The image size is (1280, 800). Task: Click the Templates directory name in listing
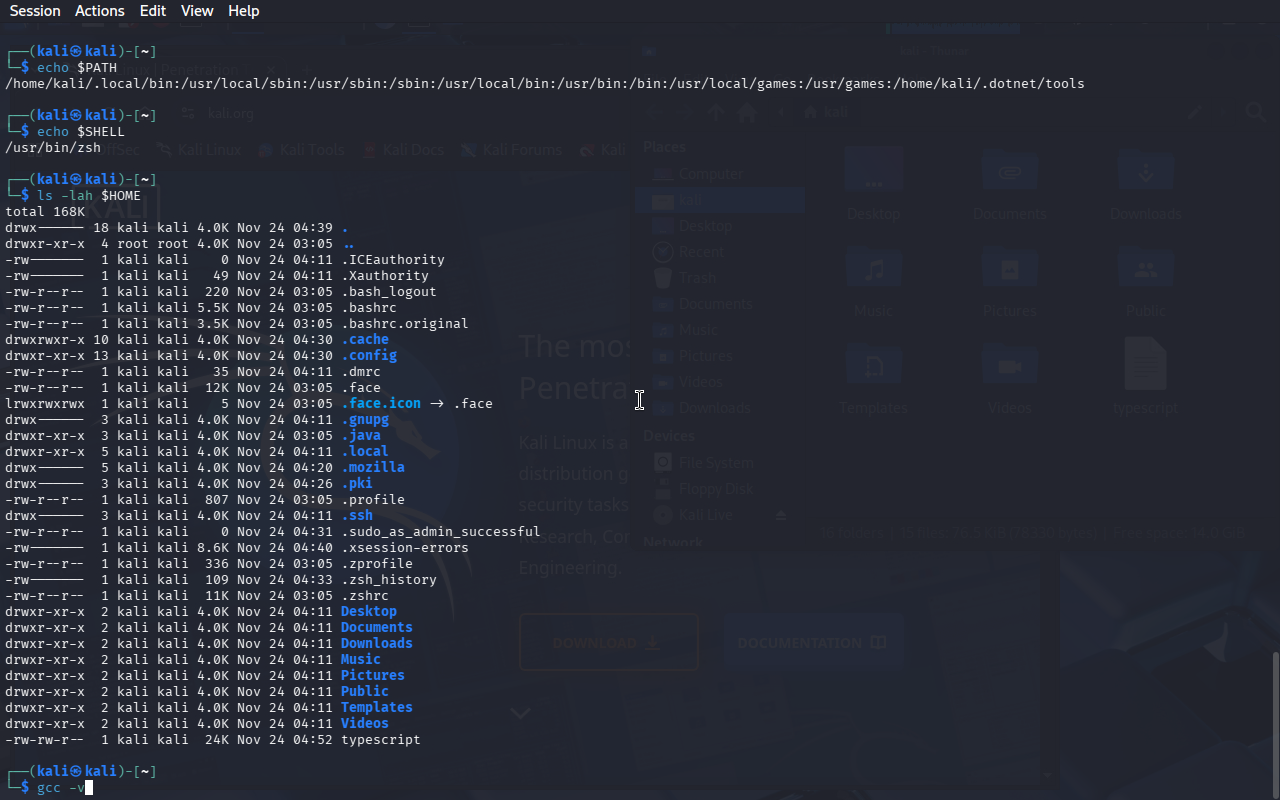(376, 708)
